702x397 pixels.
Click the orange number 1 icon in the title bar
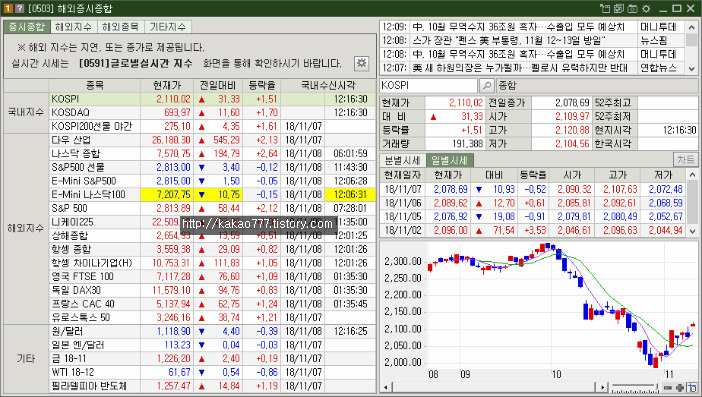(8, 9)
